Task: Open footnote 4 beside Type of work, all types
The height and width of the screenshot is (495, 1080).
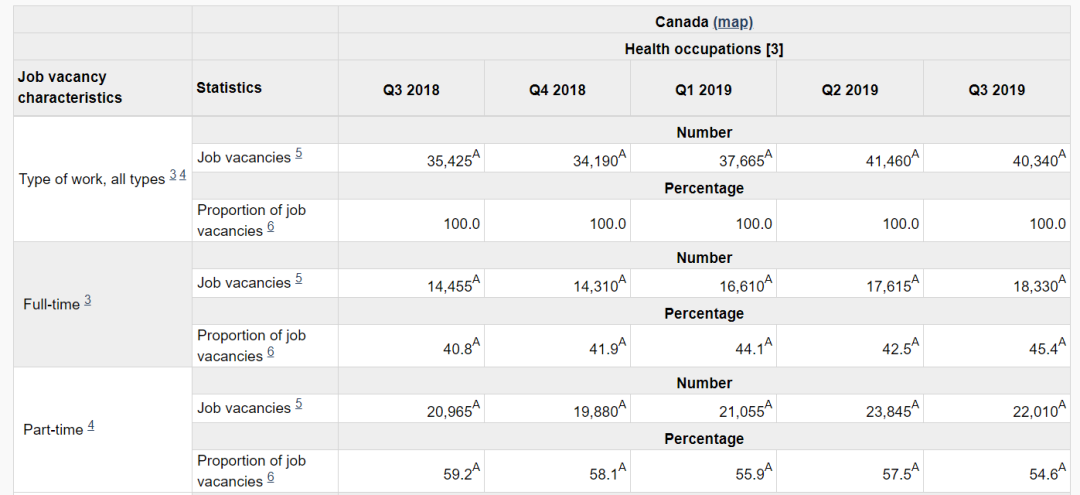Action: pos(182,176)
